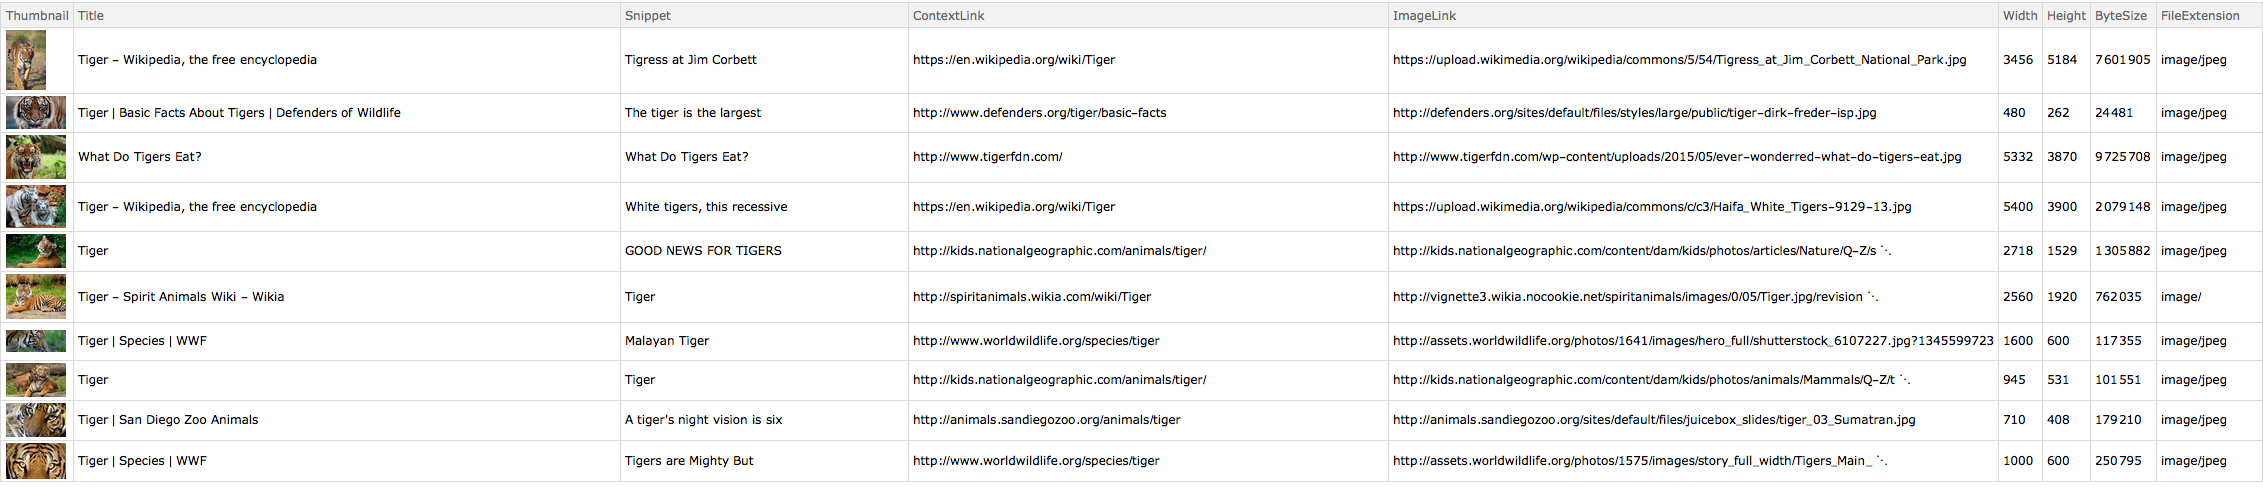Expand the truncated Tigers_Main_ image link ellipsis
This screenshot has width=2263, height=497.
pos(1881,461)
